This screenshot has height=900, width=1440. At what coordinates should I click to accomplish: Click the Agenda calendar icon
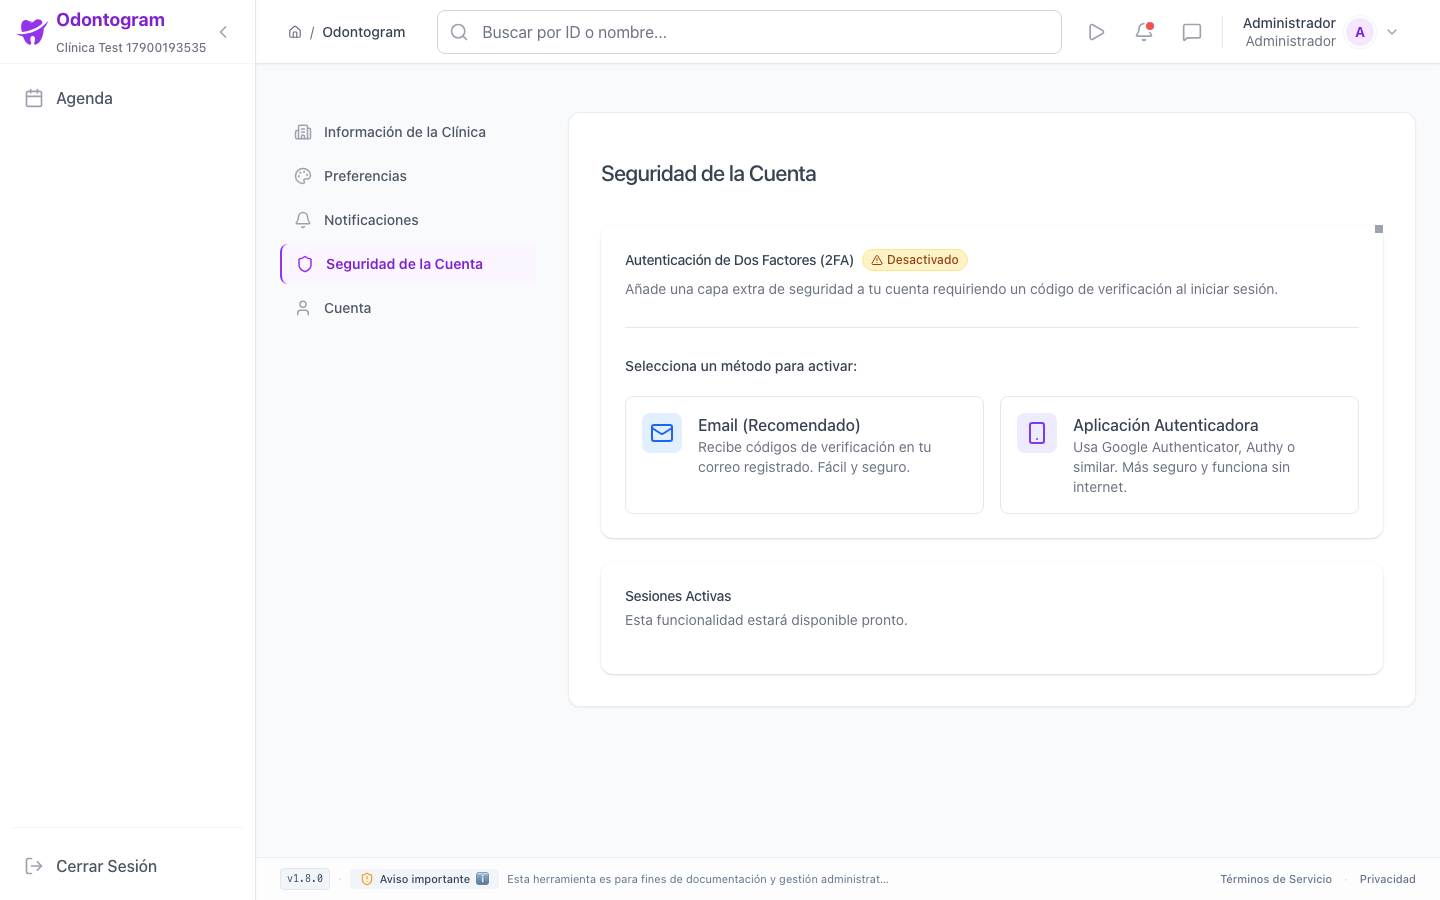click(x=34, y=98)
